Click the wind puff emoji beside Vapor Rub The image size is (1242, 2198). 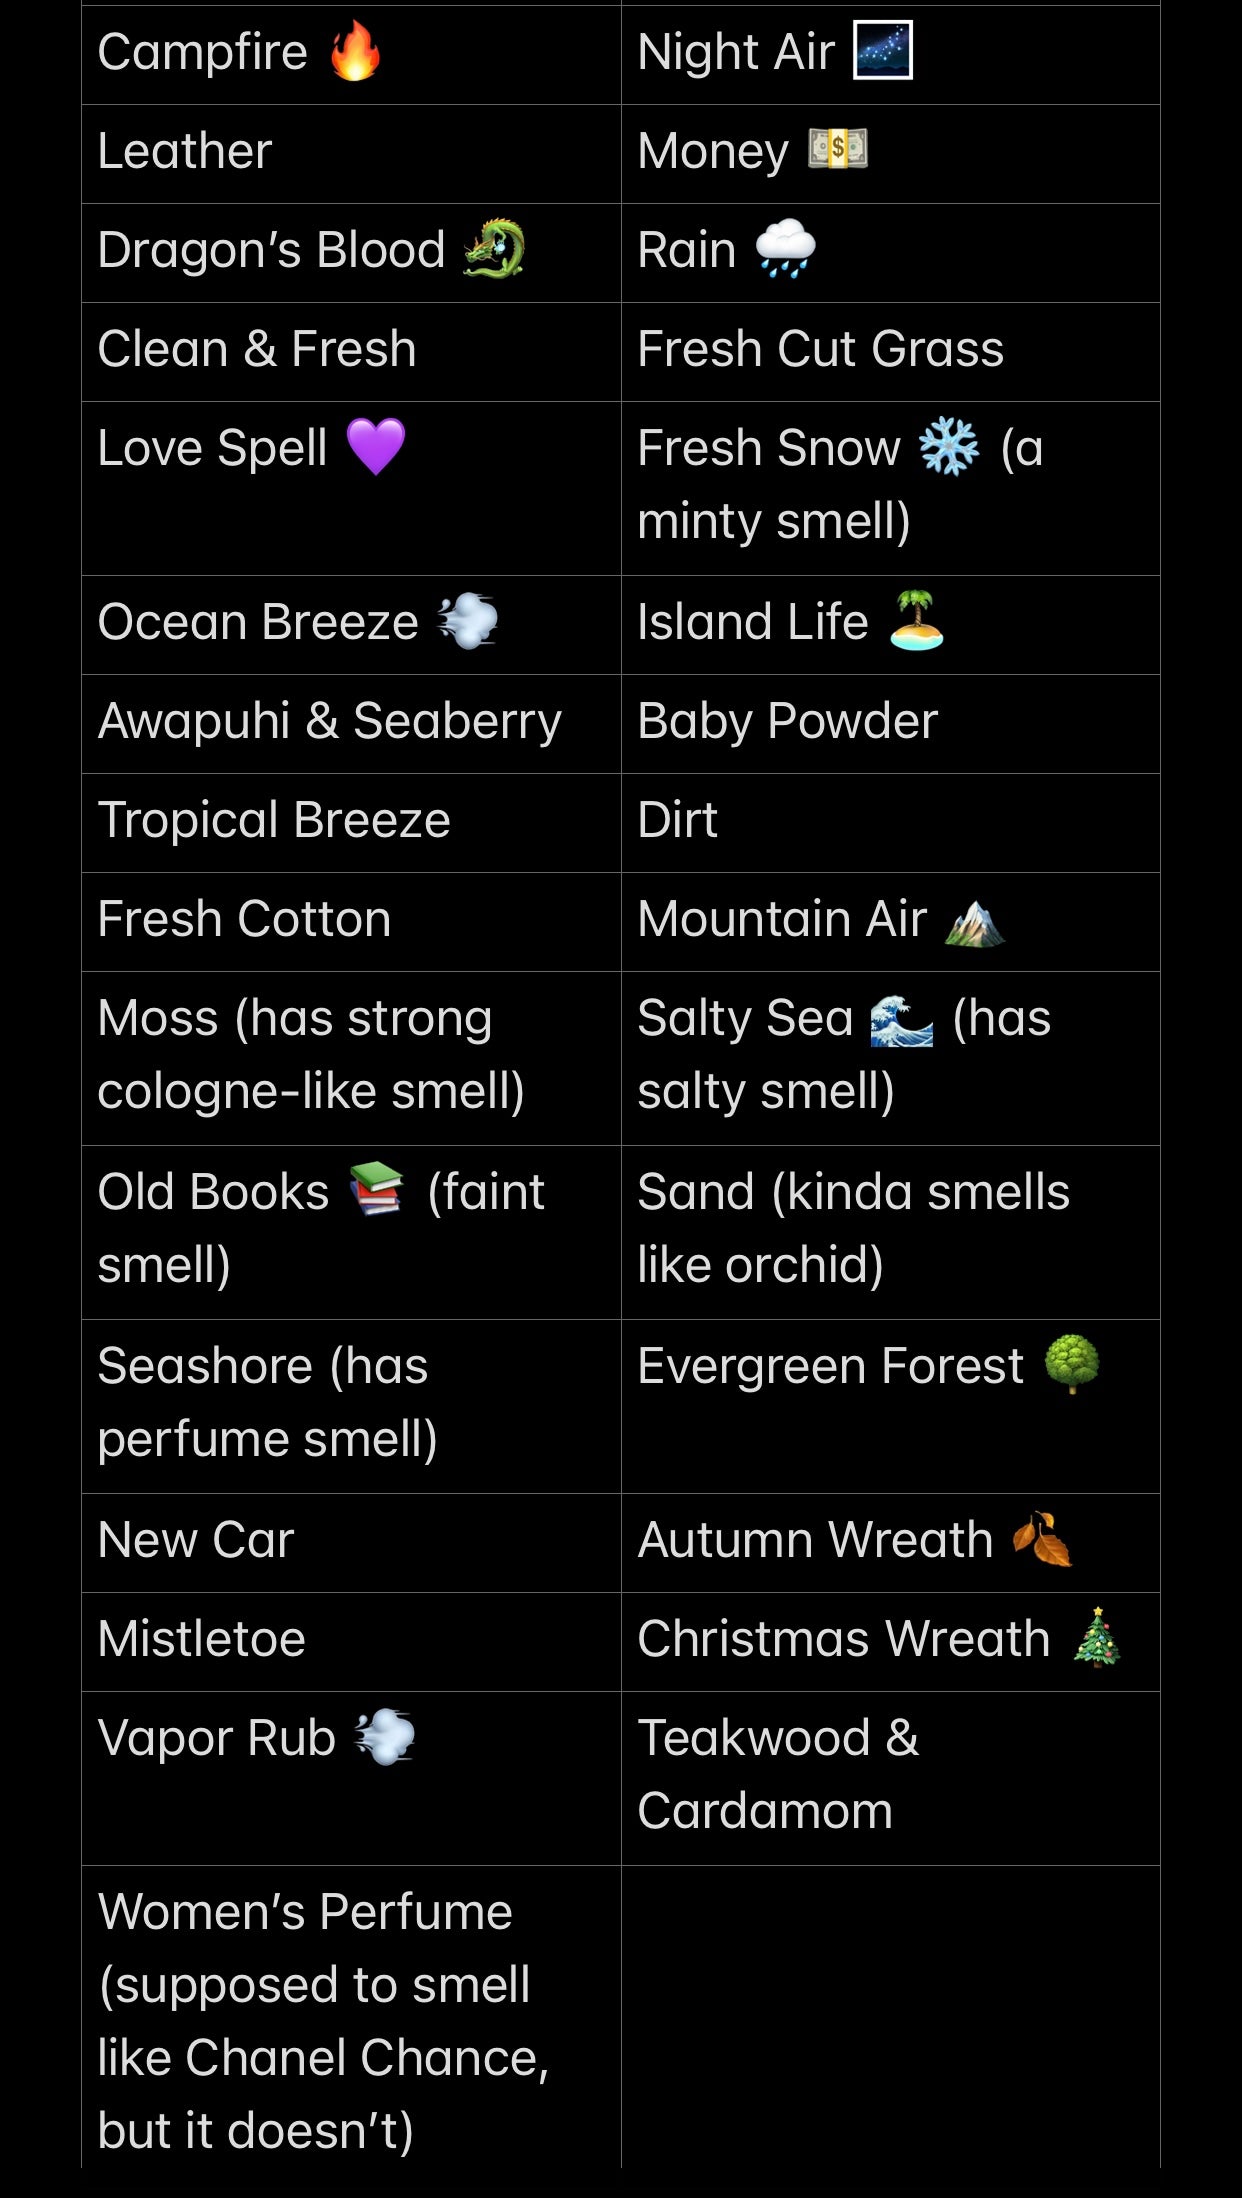[x=384, y=1737]
